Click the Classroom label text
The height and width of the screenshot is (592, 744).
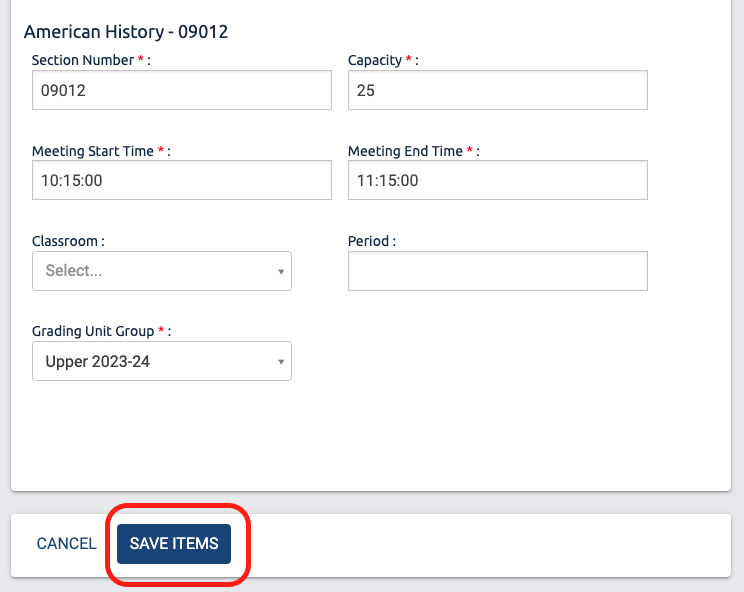(x=65, y=241)
